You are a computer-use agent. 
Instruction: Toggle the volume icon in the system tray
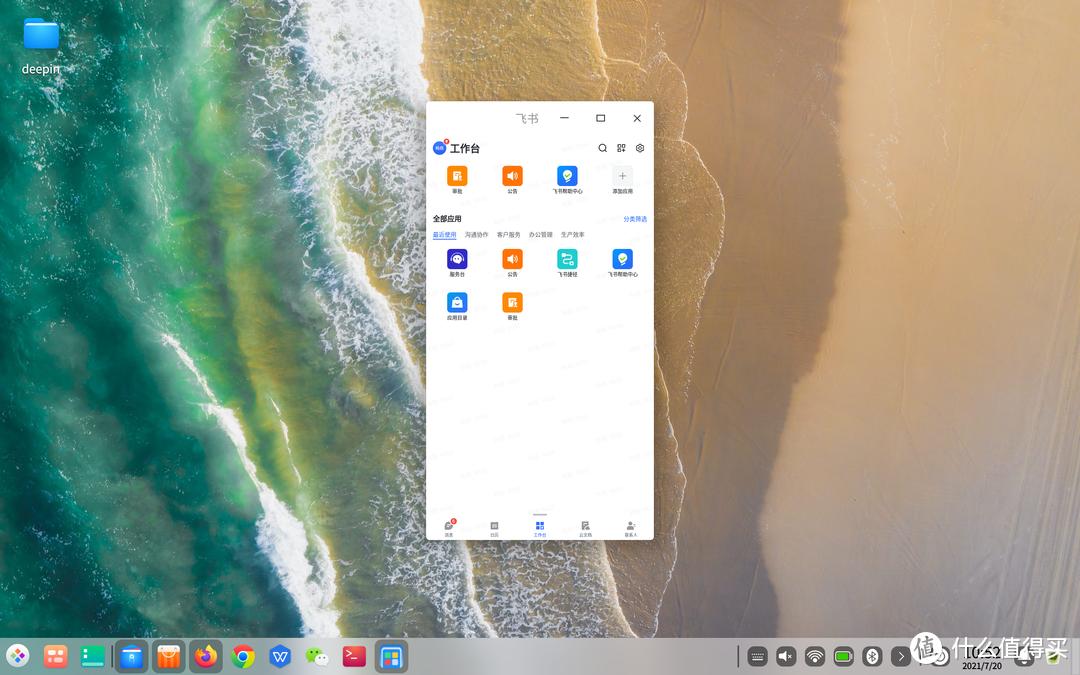tap(785, 656)
